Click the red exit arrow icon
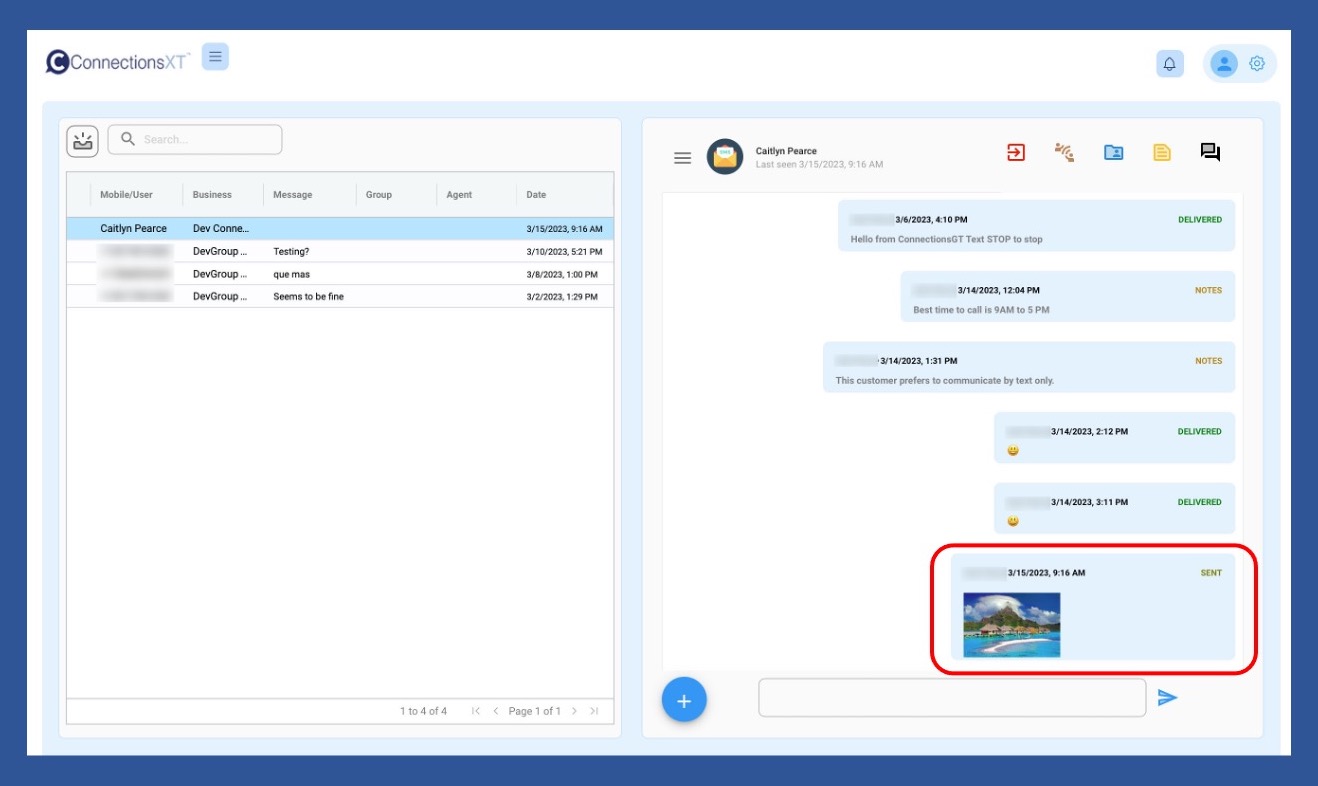Screen dimensions: 1318x786 [x=1016, y=153]
